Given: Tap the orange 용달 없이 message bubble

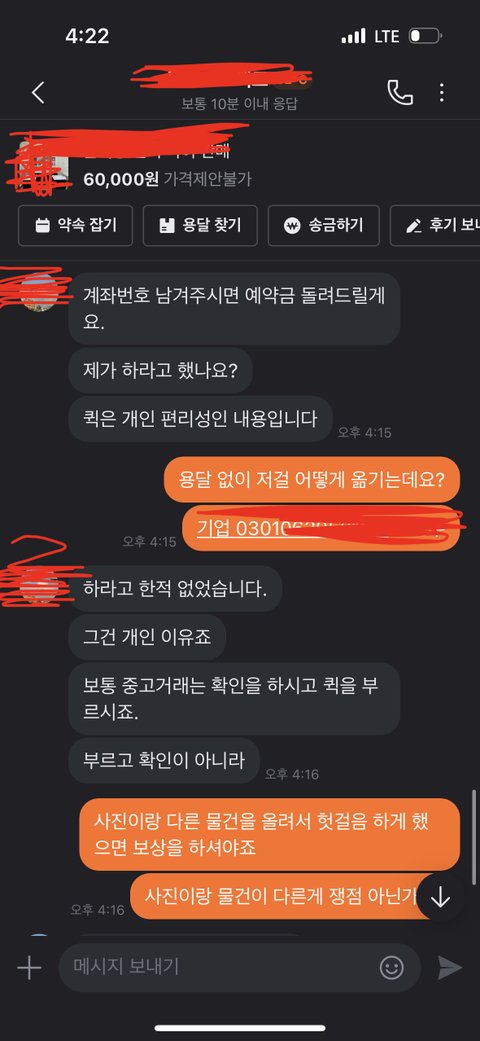Looking at the screenshot, I should (311, 479).
